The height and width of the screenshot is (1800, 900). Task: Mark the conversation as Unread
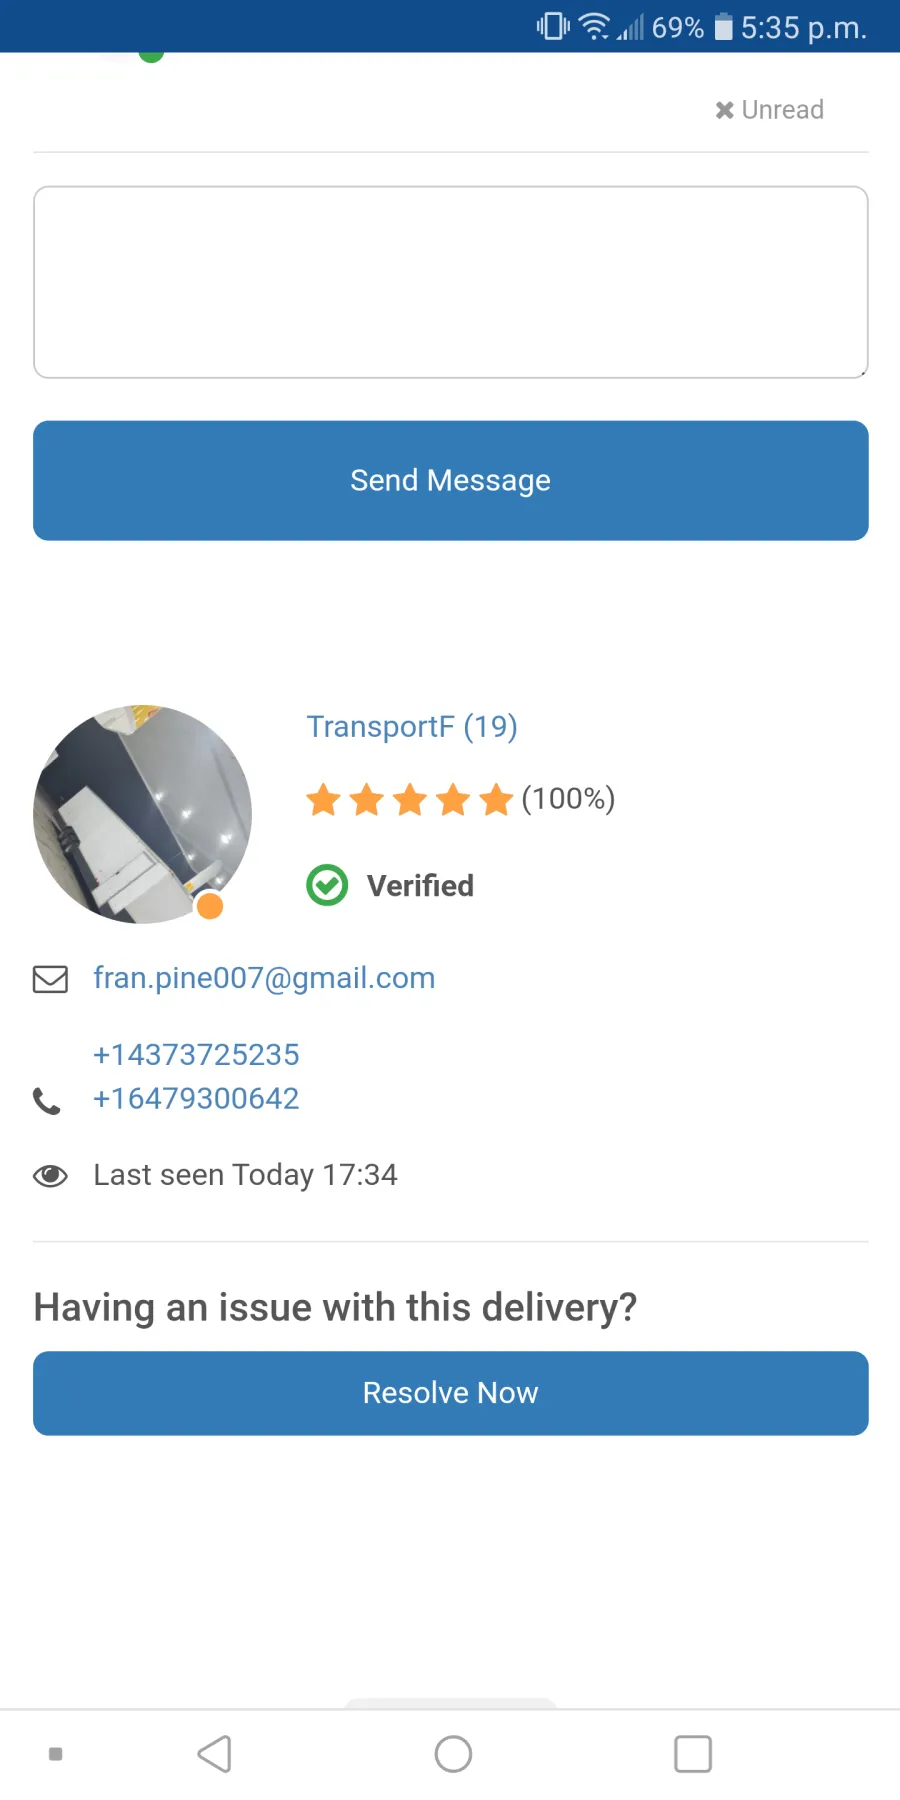click(x=769, y=110)
